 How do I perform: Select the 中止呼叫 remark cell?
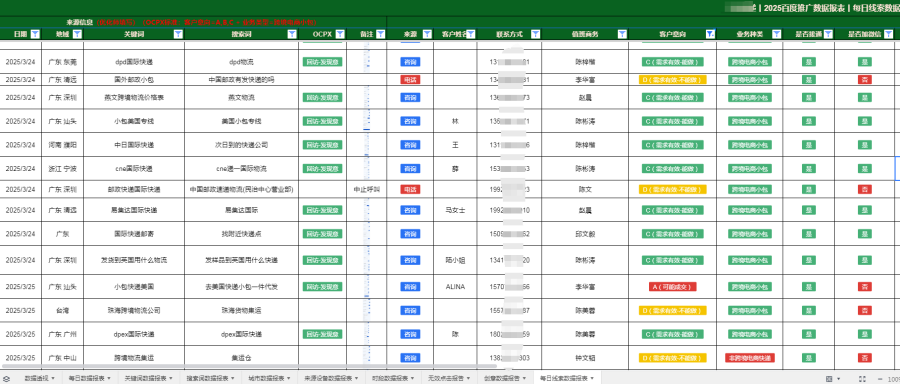point(367,189)
